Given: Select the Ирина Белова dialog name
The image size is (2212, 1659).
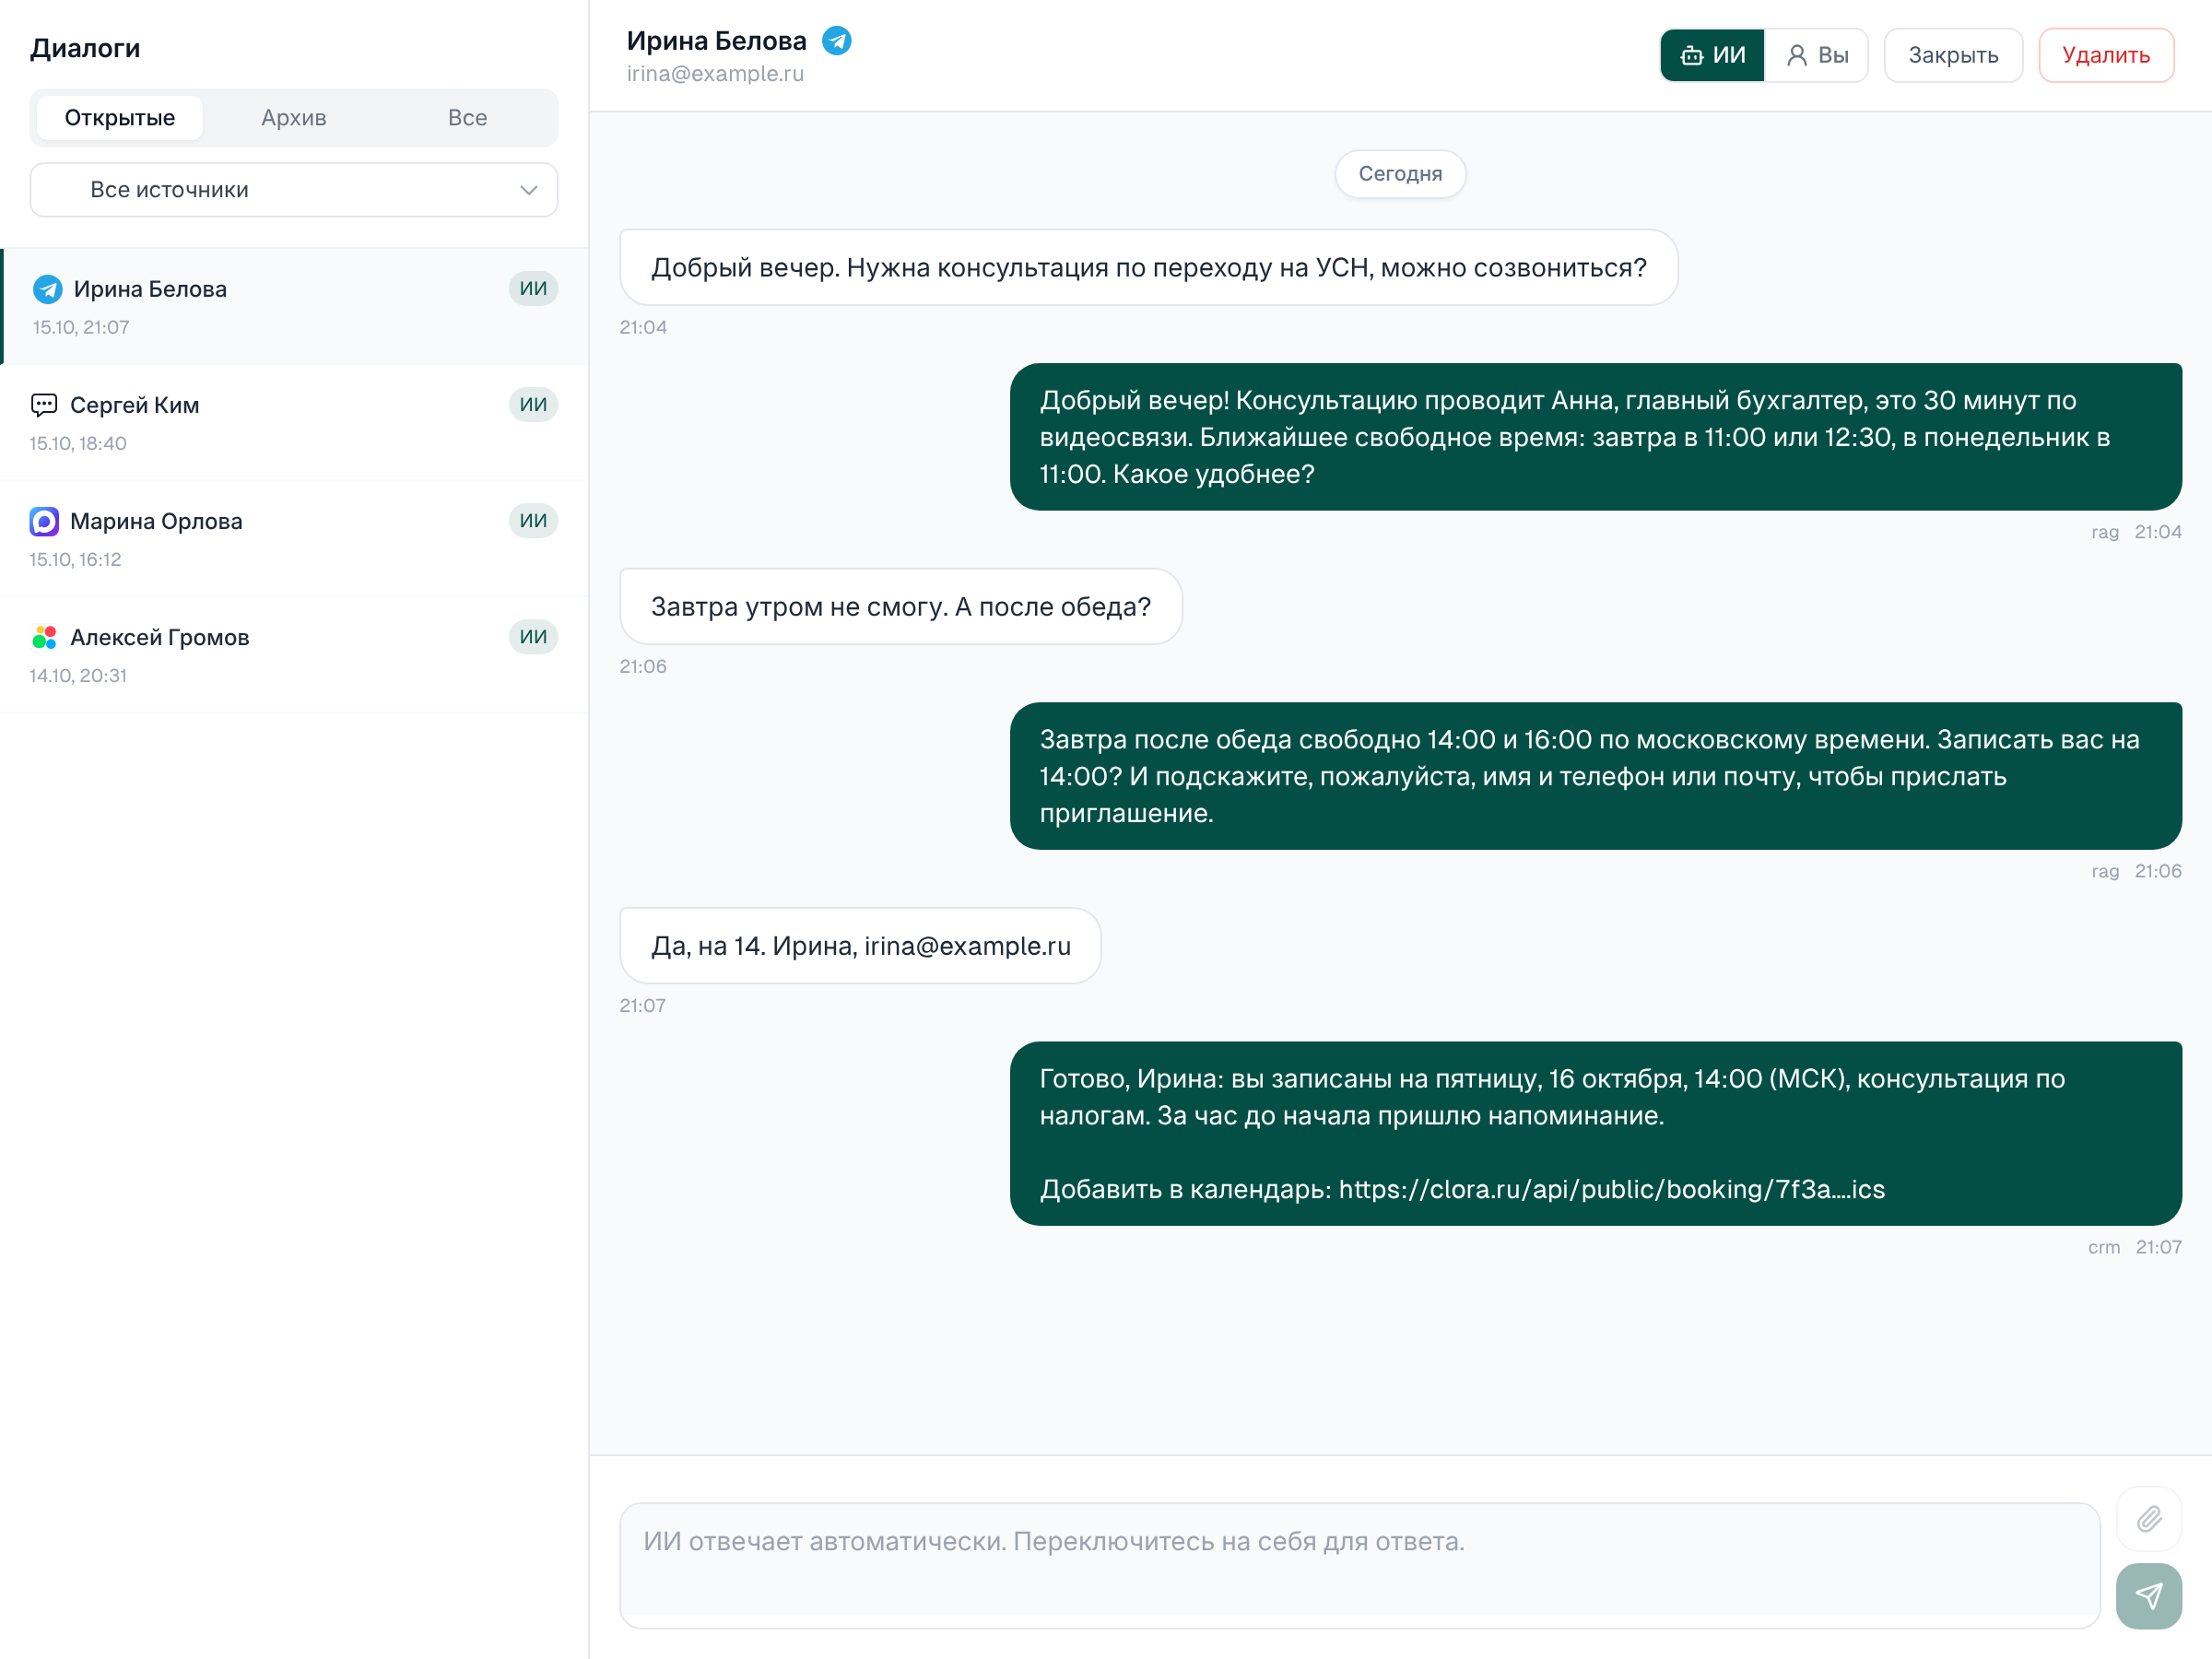Looking at the screenshot, I should pos(150,289).
